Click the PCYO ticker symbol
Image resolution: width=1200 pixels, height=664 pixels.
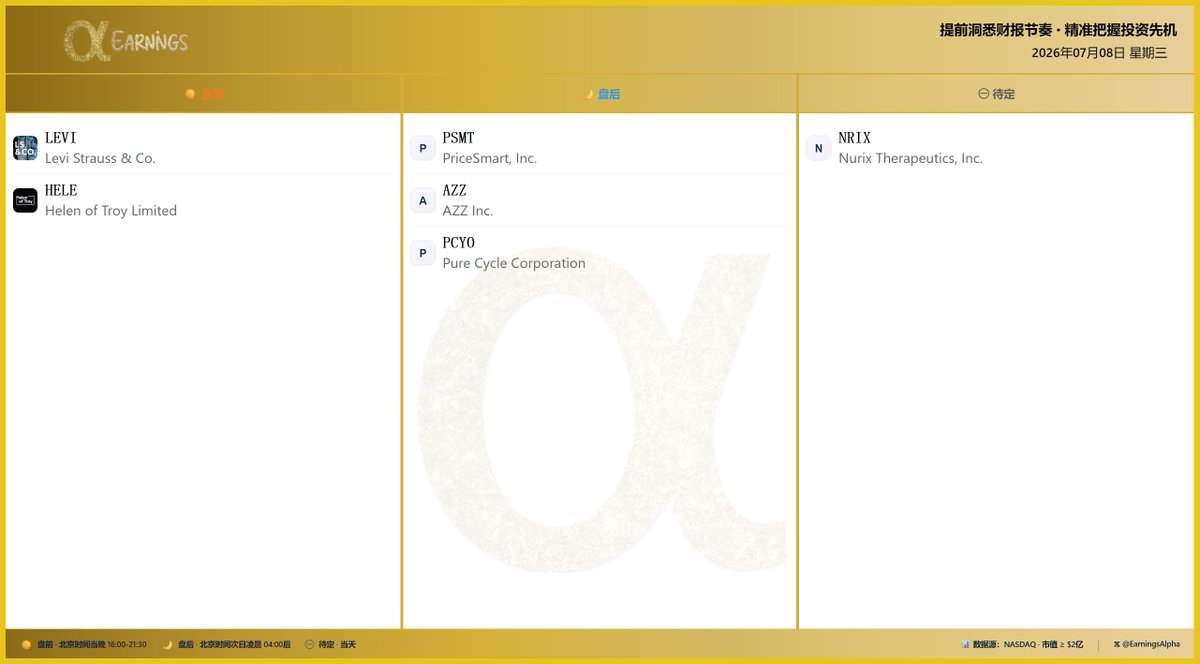coord(459,243)
